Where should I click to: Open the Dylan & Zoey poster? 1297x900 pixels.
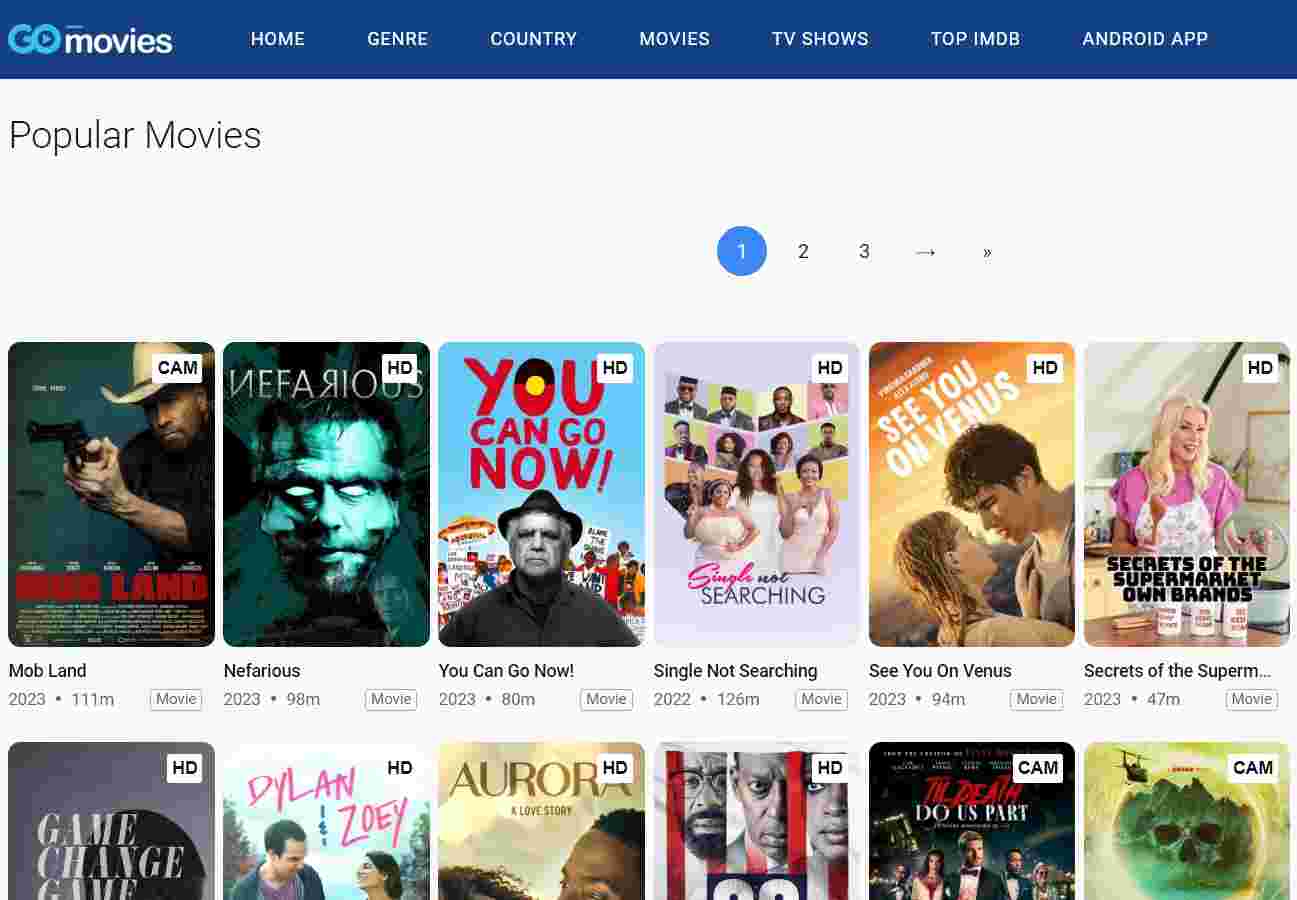326,821
